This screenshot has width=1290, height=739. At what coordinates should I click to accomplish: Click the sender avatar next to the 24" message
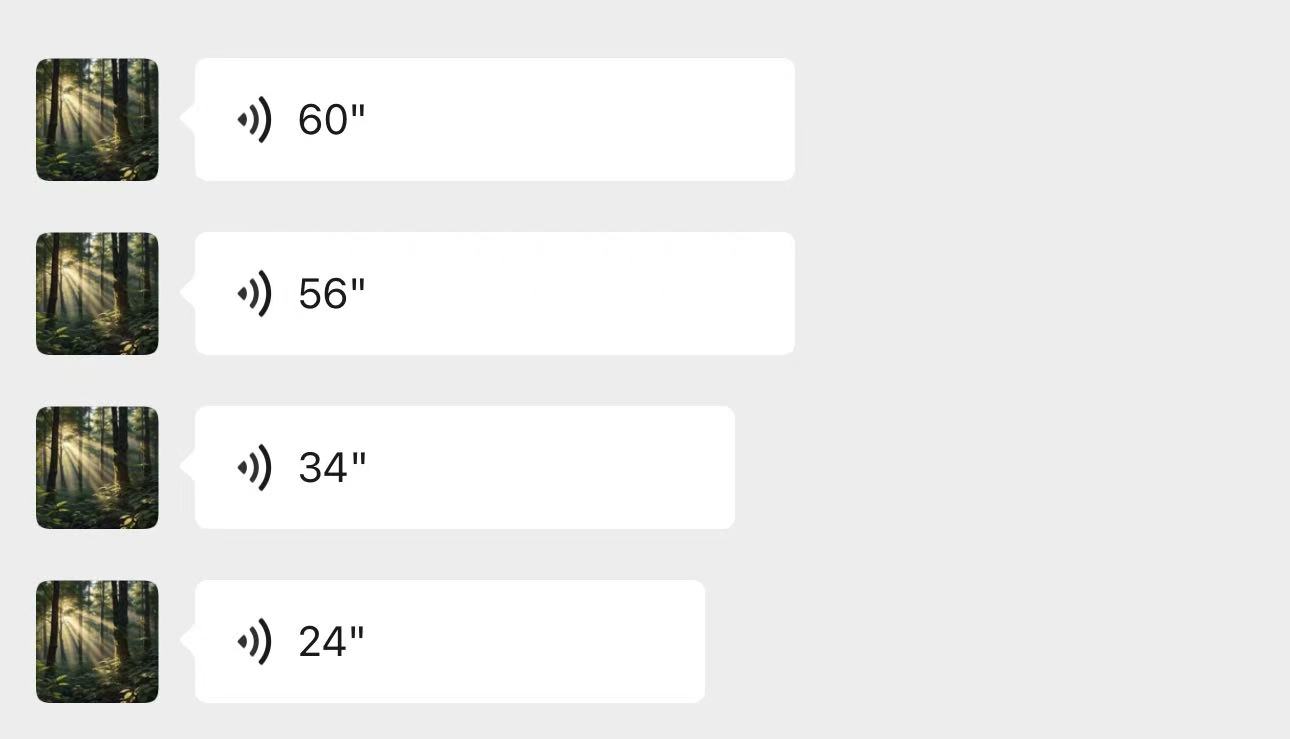[97, 642]
